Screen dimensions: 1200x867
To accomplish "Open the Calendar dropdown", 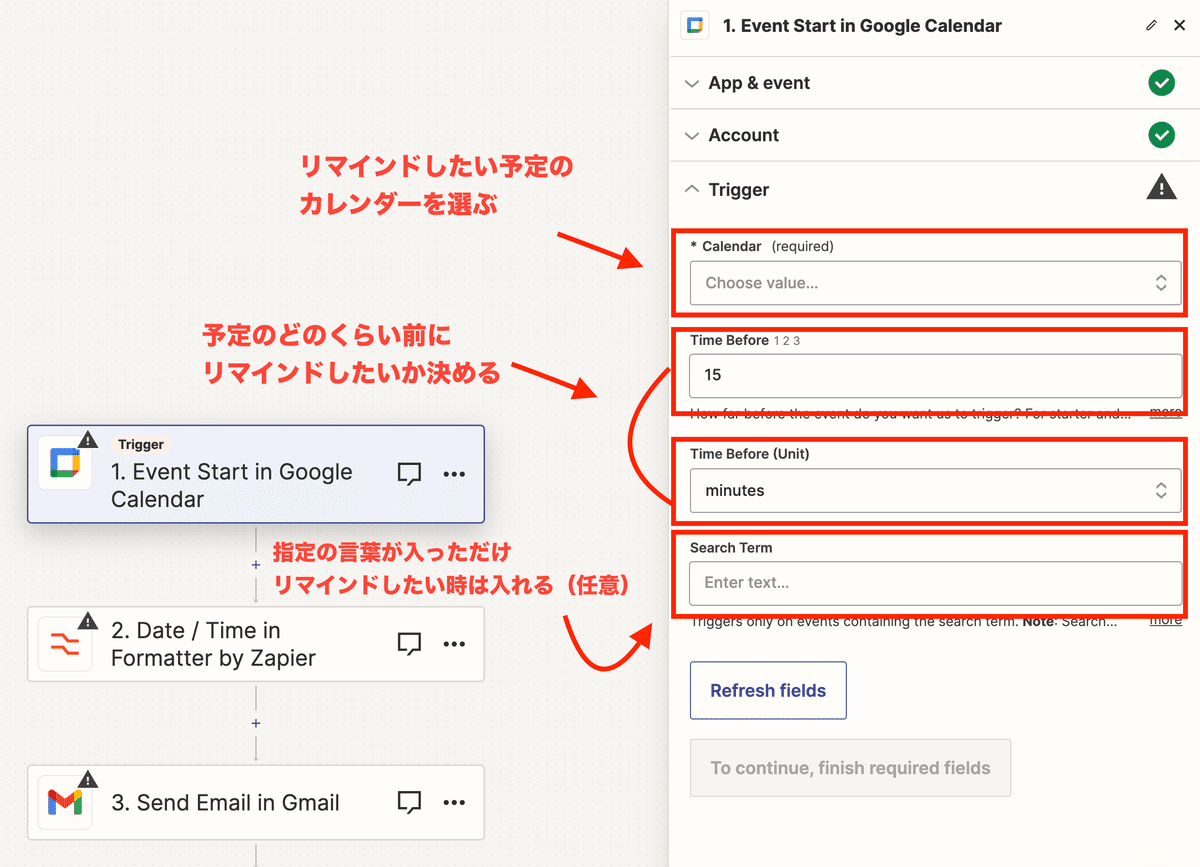I will pos(935,283).
